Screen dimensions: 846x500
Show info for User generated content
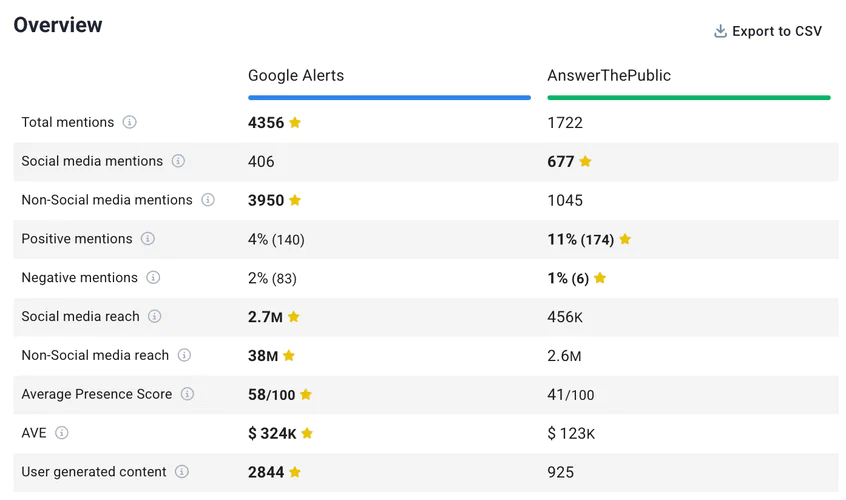tap(182, 471)
